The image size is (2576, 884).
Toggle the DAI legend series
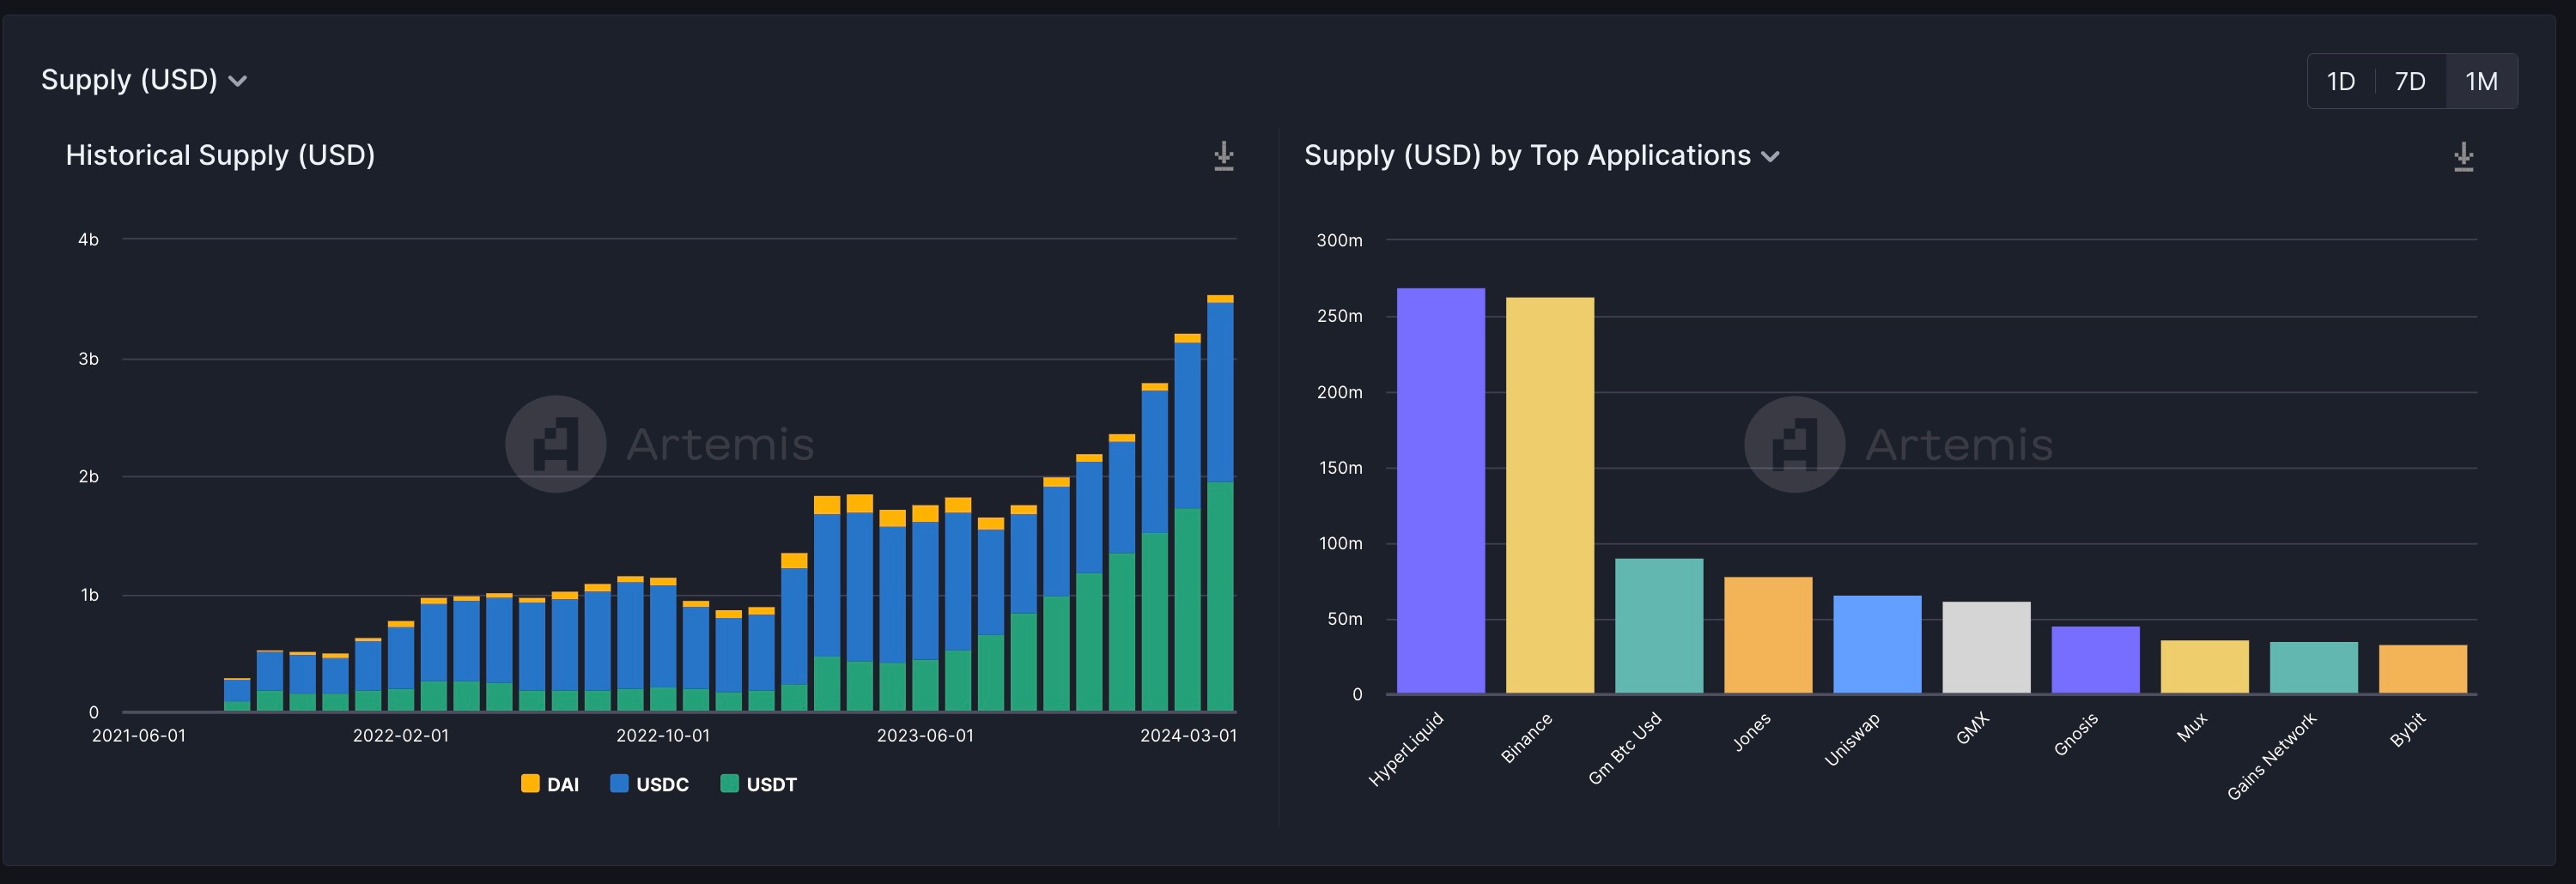(550, 784)
